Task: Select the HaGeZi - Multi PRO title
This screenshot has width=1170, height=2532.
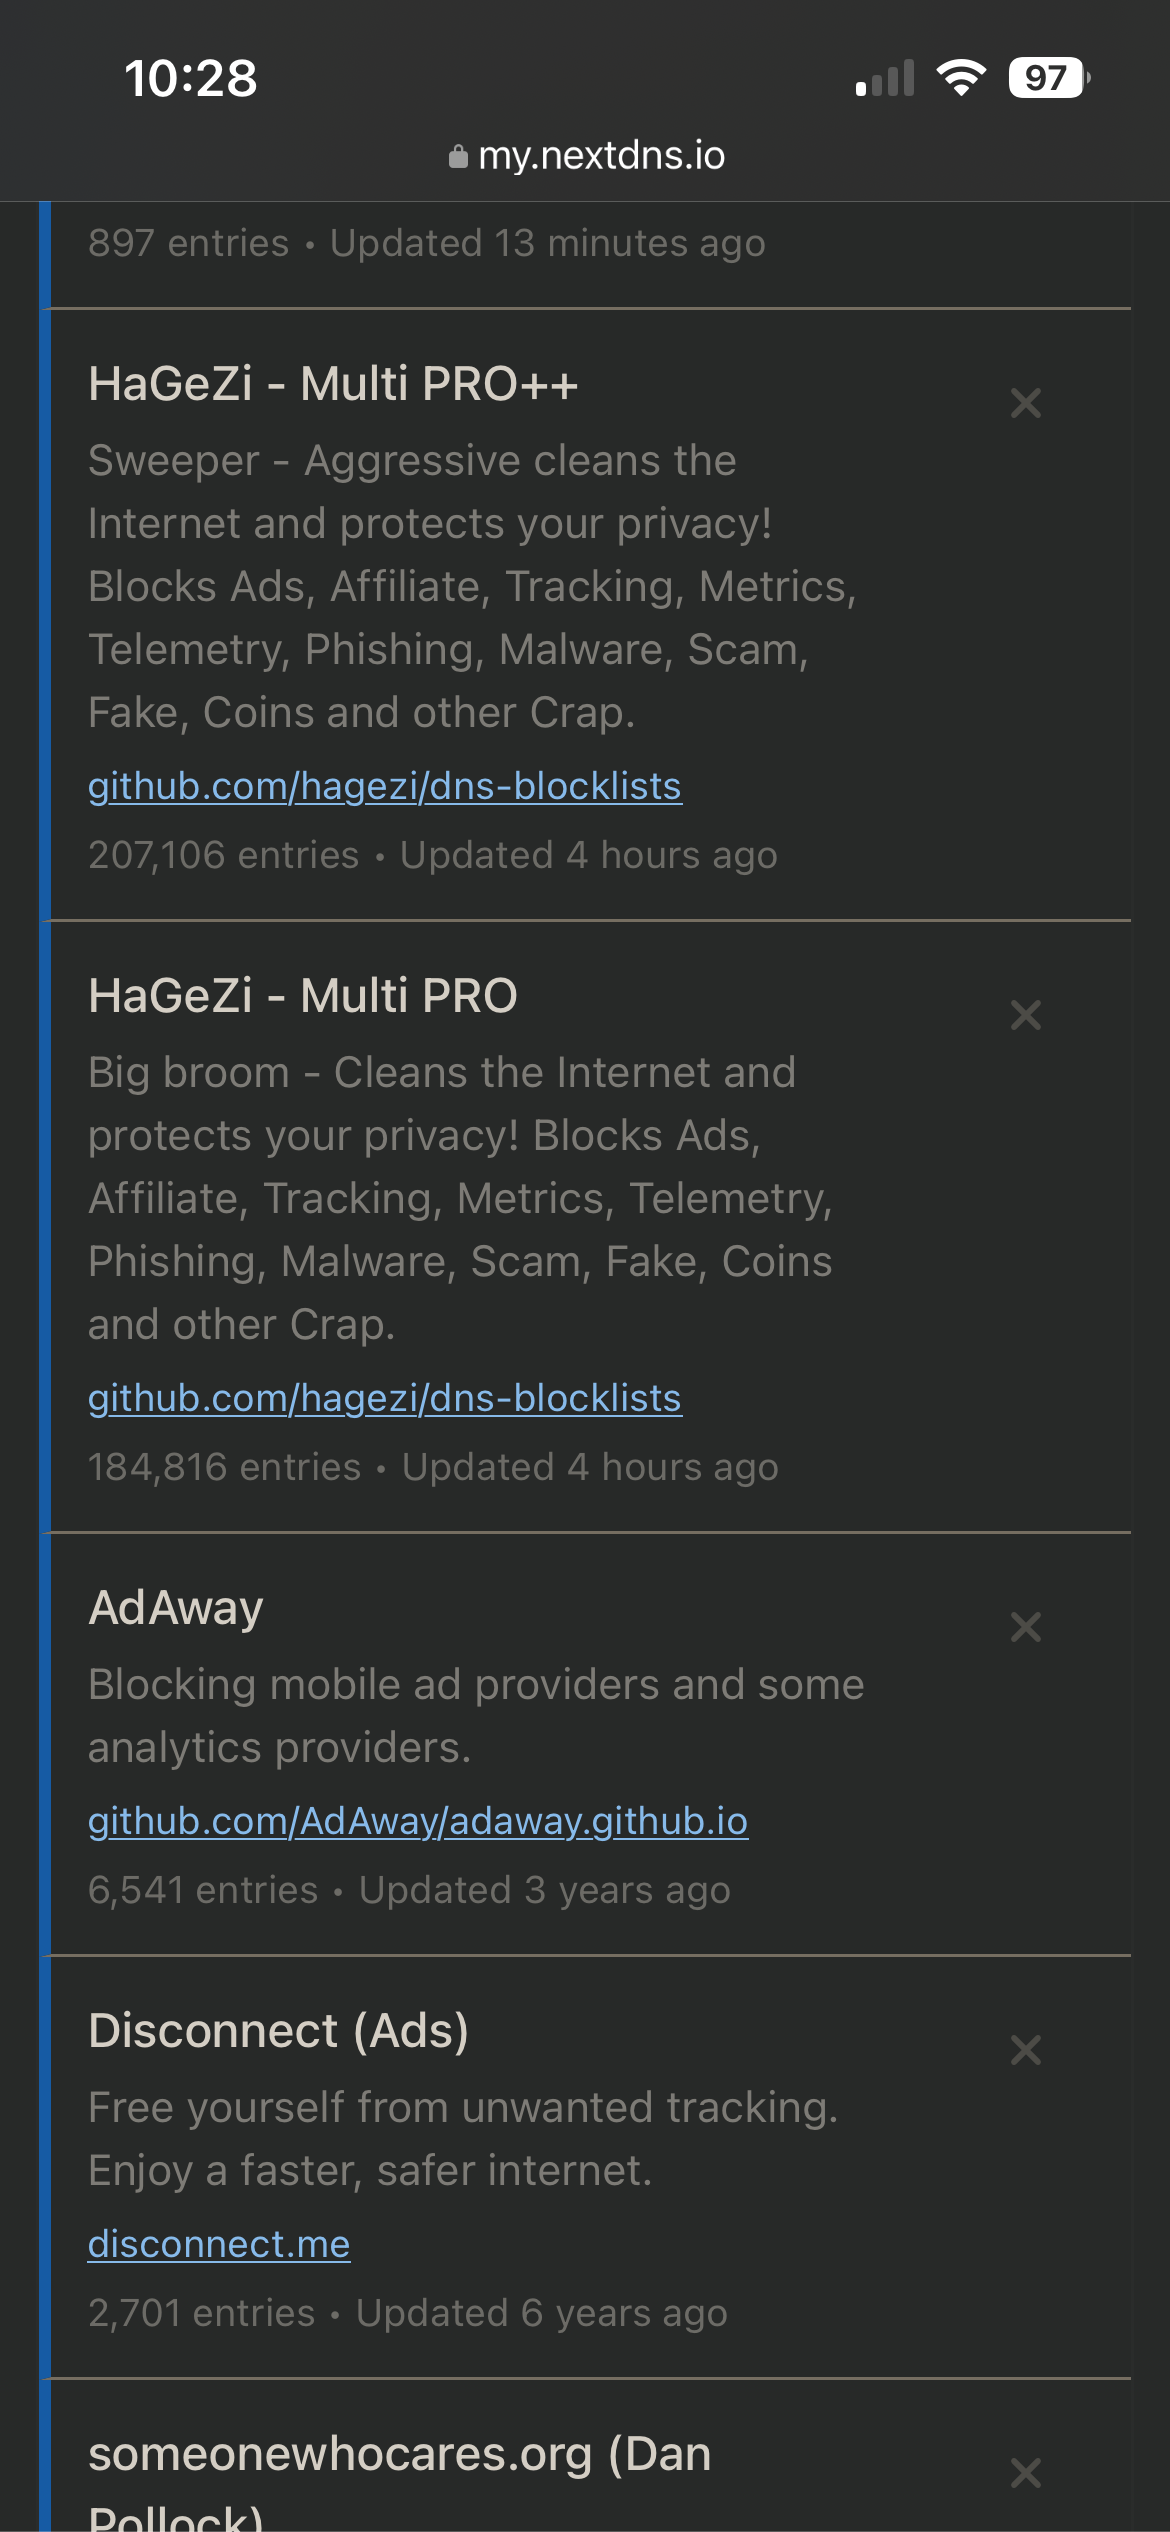Action: click(x=303, y=997)
